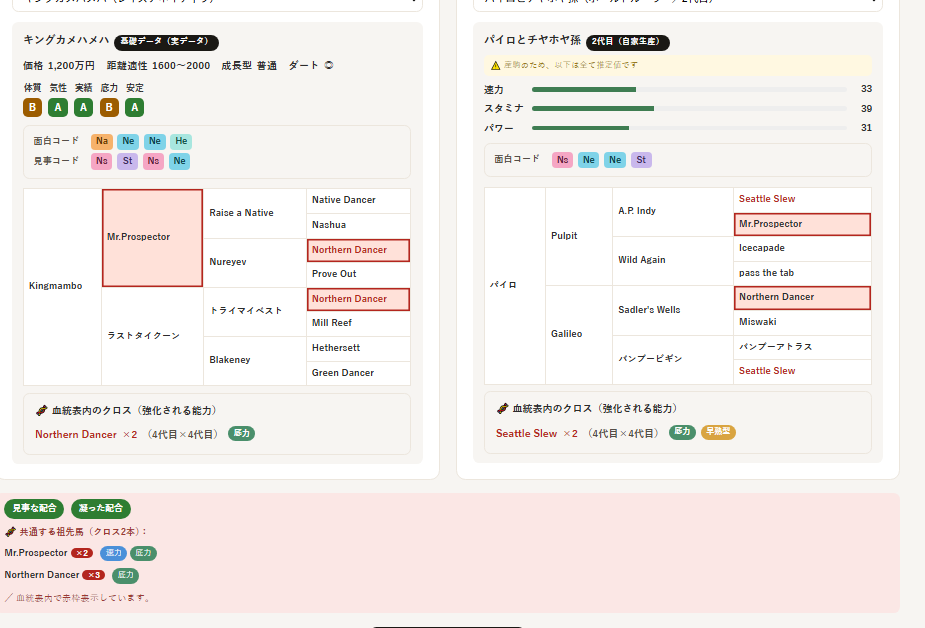
Task: Select the Seattle Slew cell beside A.P. Indy
Action: 802,199
